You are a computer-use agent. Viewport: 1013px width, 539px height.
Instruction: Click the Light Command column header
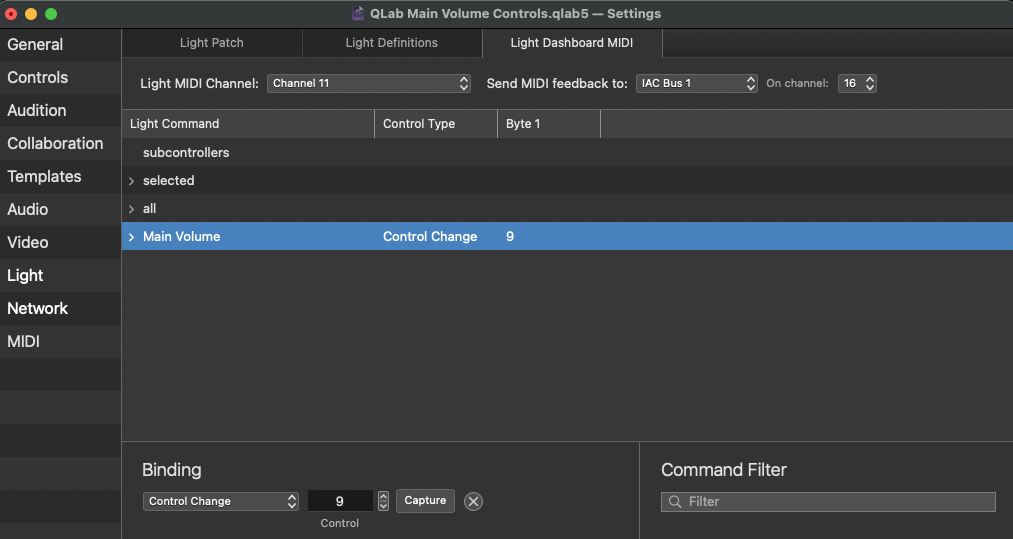[x=248, y=123]
